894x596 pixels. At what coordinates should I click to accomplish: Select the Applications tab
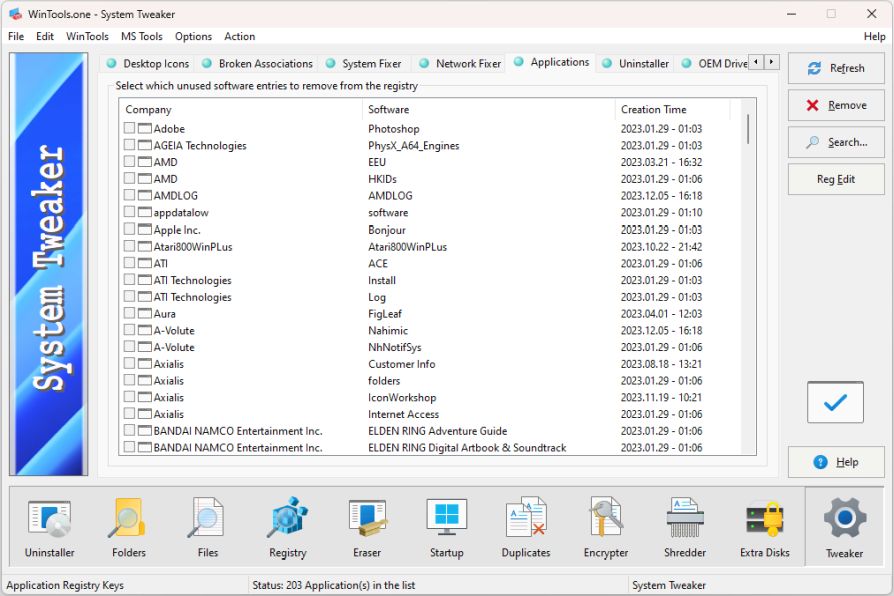tap(551, 62)
